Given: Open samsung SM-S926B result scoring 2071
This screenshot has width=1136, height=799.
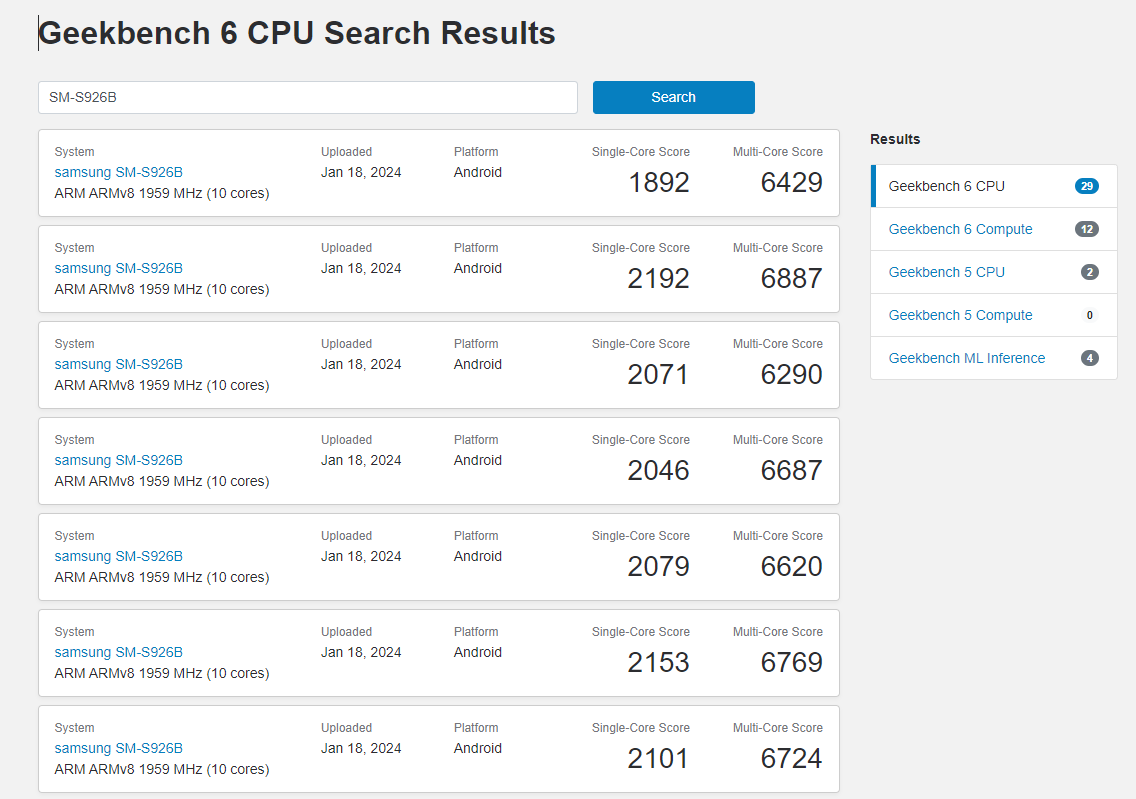Looking at the screenshot, I should coord(118,364).
